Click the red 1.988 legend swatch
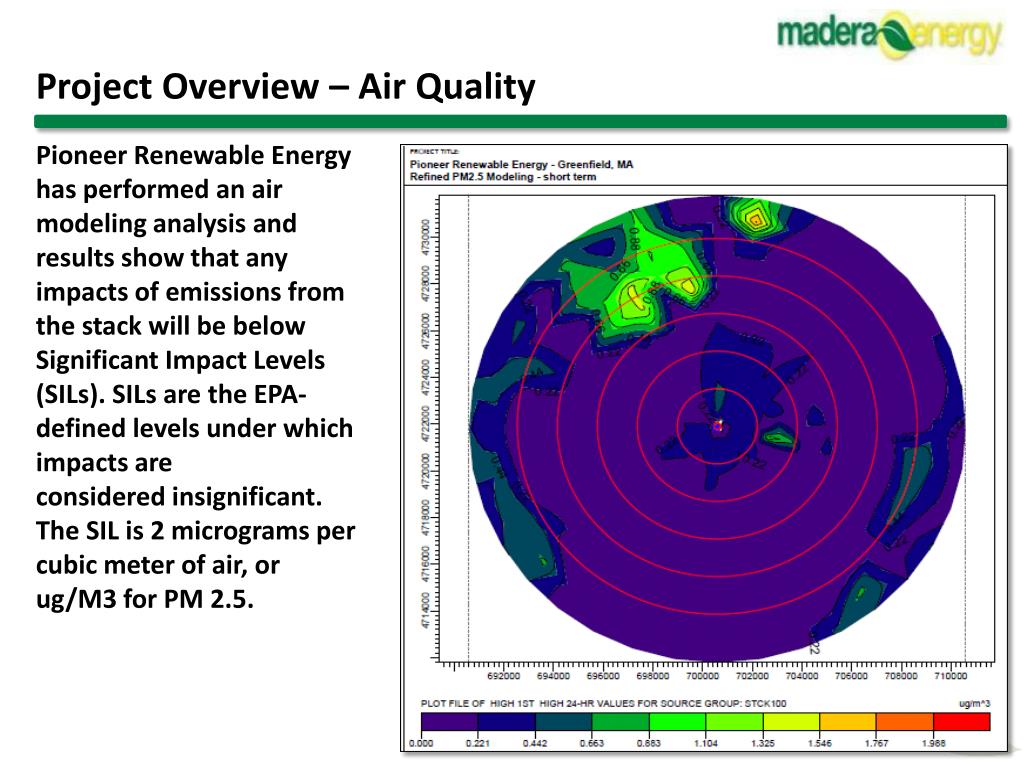The height and width of the screenshot is (768, 1024). pos(961,722)
